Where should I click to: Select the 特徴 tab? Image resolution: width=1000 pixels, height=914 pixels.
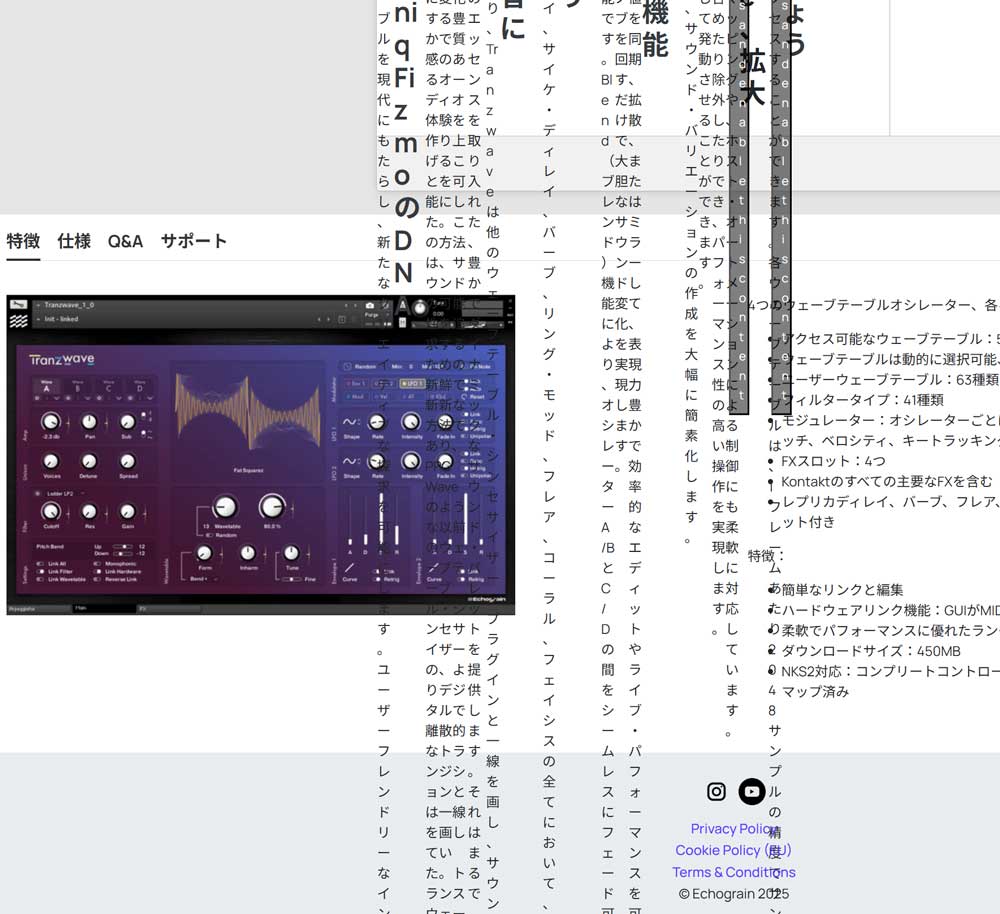[24, 241]
